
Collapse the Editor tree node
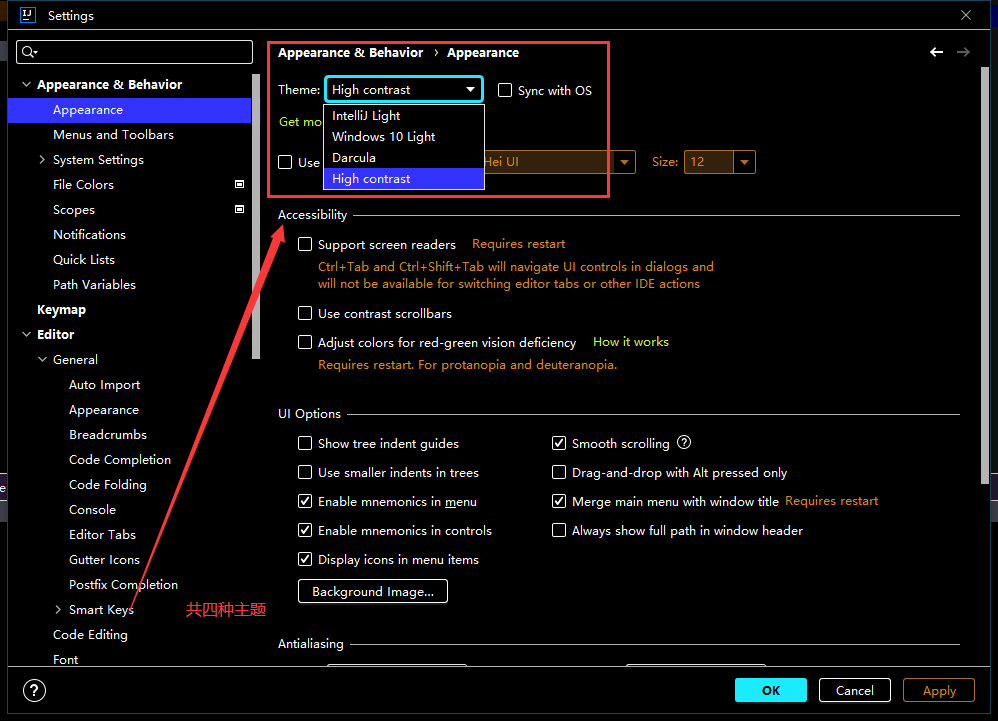point(26,334)
